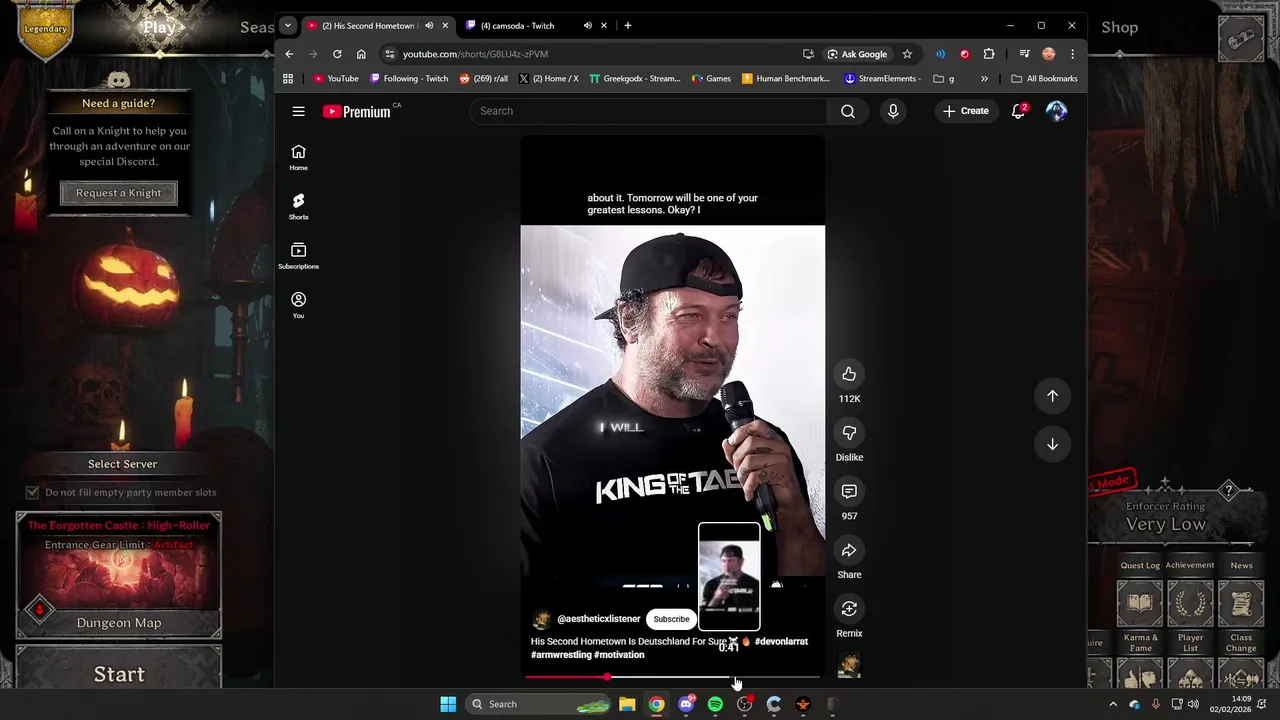Subscribe to @aestheticxlistener
This screenshot has width=1280, height=720.
pyautogui.click(x=671, y=619)
